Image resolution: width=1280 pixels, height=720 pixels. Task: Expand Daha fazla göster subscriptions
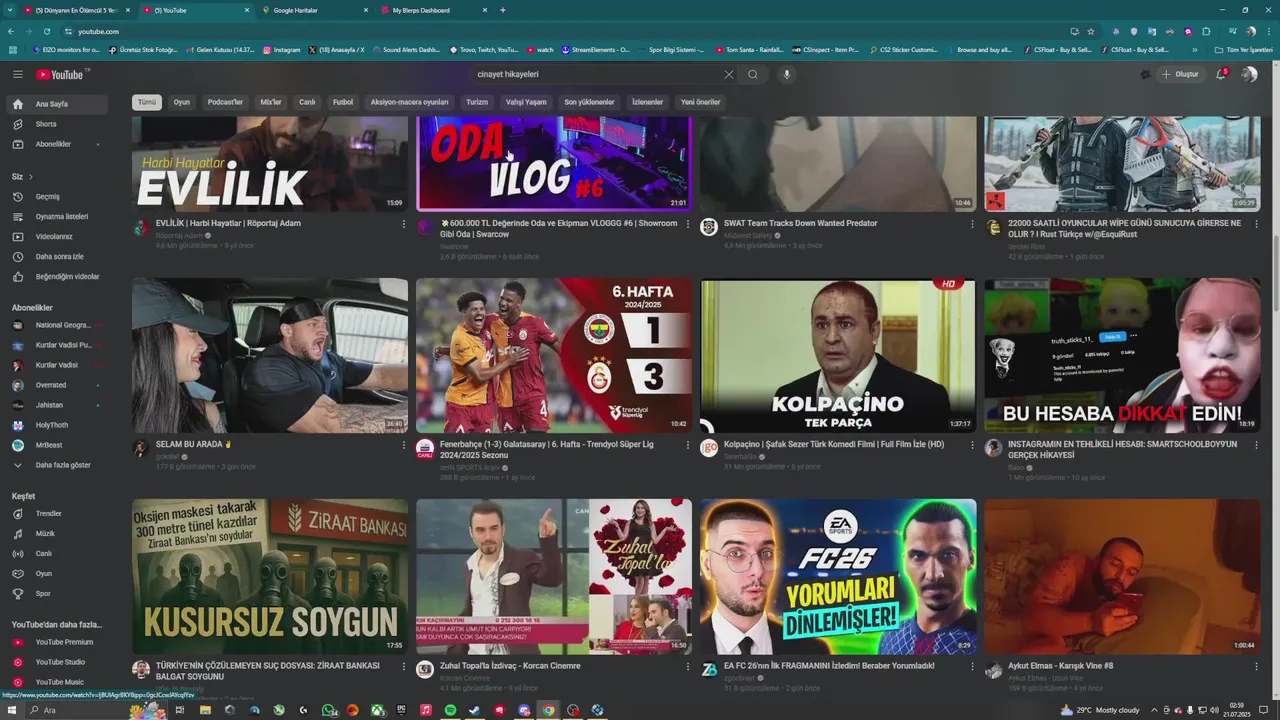click(58, 465)
